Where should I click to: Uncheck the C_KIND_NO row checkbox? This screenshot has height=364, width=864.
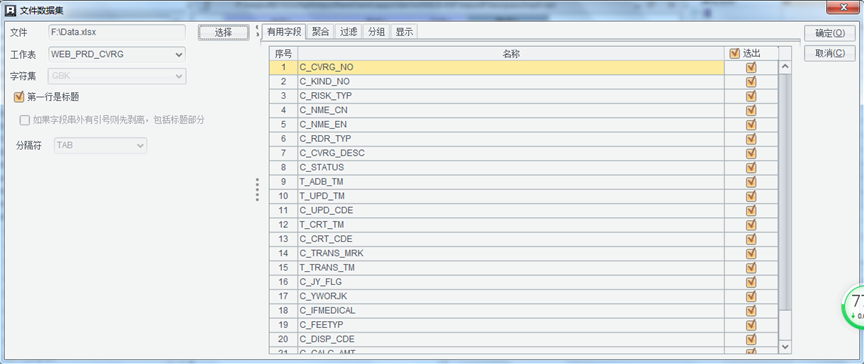tap(751, 82)
